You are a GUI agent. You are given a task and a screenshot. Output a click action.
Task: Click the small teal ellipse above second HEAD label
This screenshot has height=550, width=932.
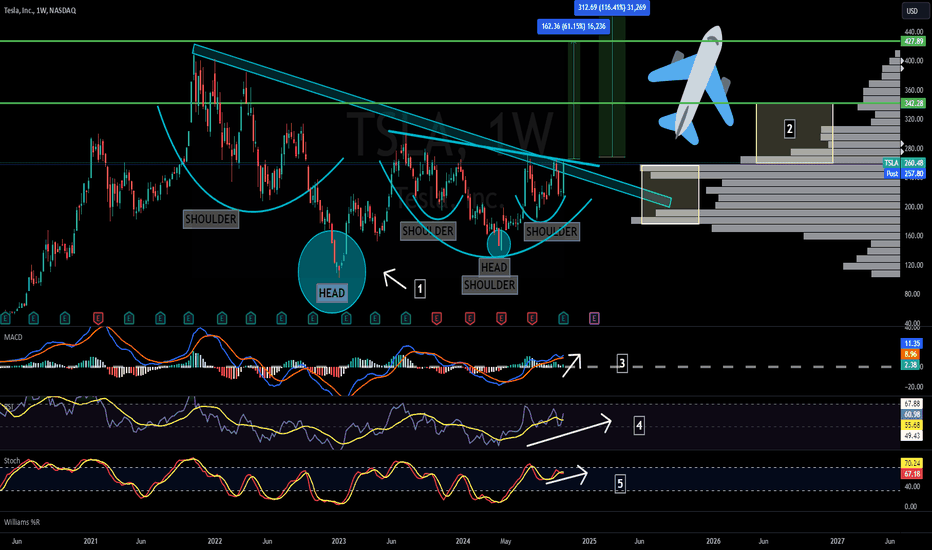pos(499,243)
